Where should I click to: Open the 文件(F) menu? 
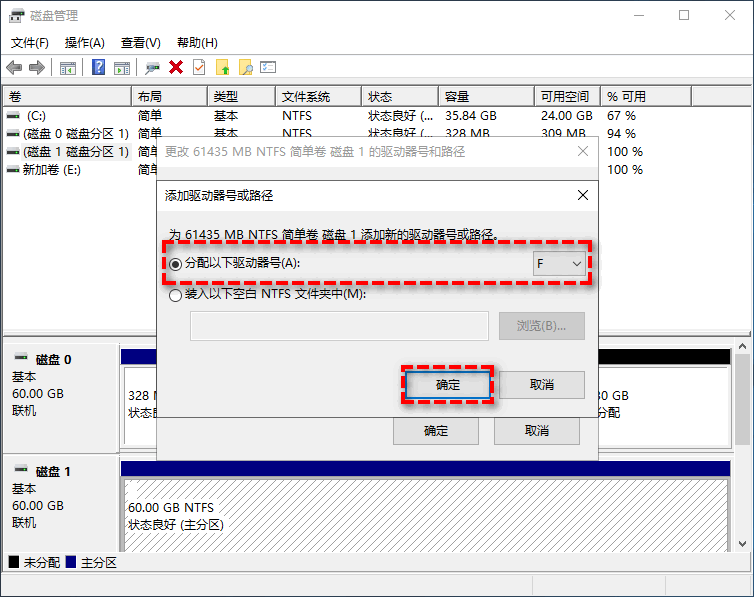coord(30,43)
